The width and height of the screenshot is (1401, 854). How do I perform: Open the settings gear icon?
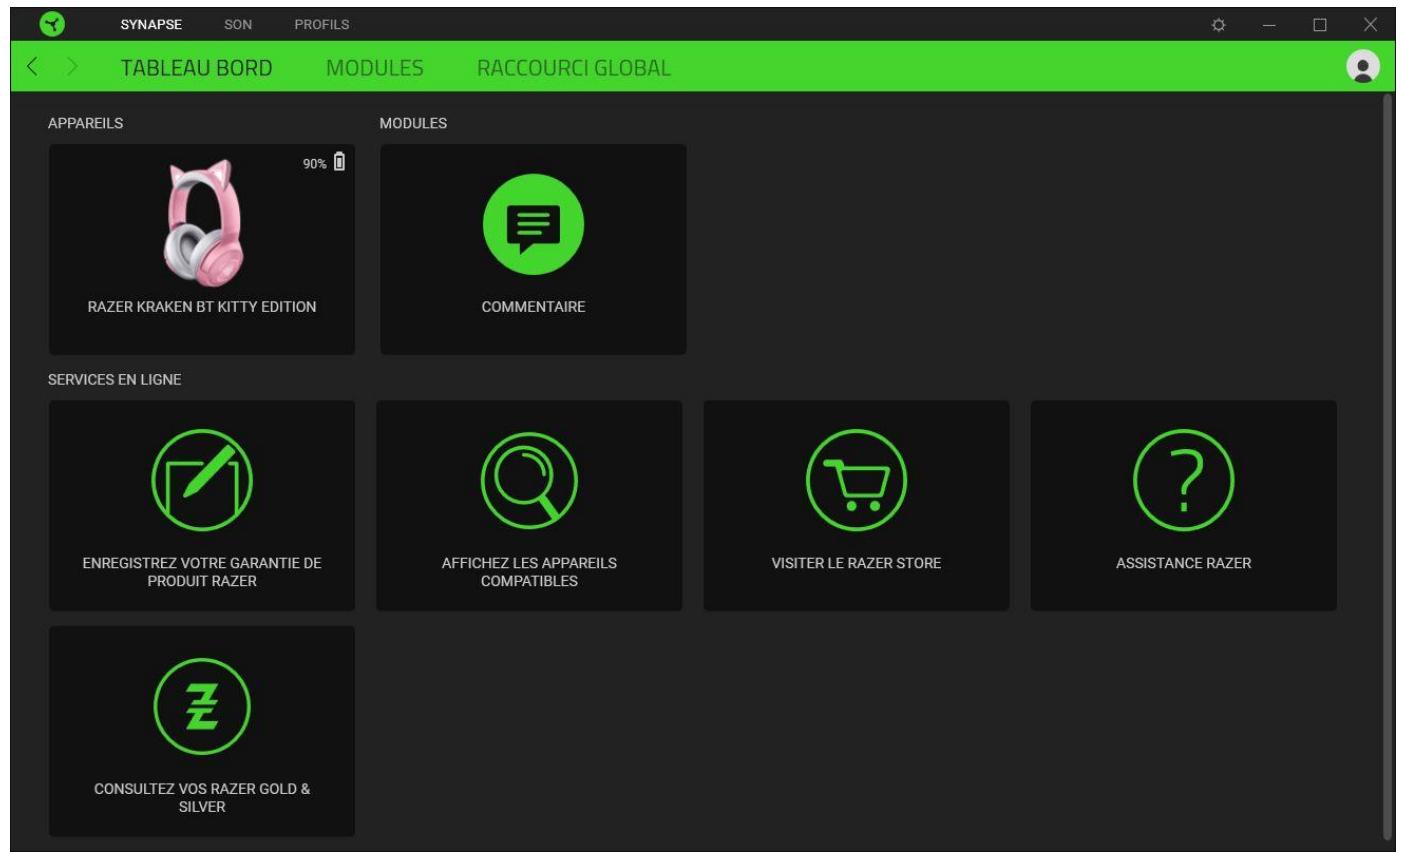[1218, 25]
